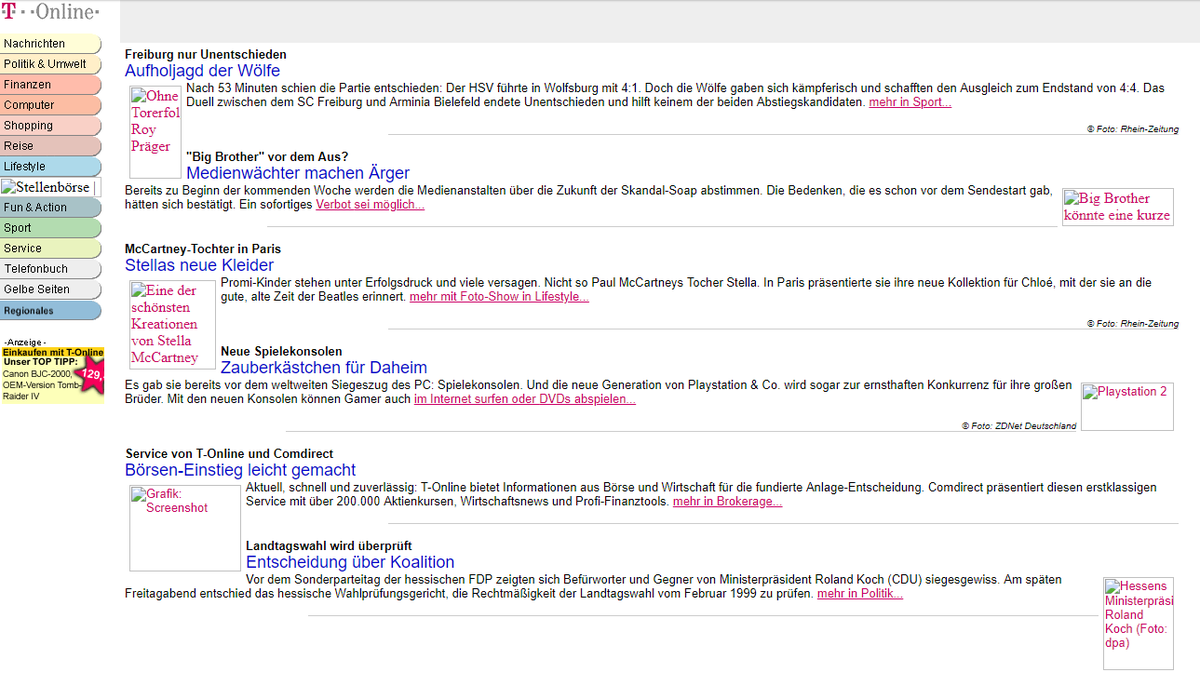Image resolution: width=1200 pixels, height=699 pixels.
Task: Open the Nachrichten section
Action: coord(51,44)
